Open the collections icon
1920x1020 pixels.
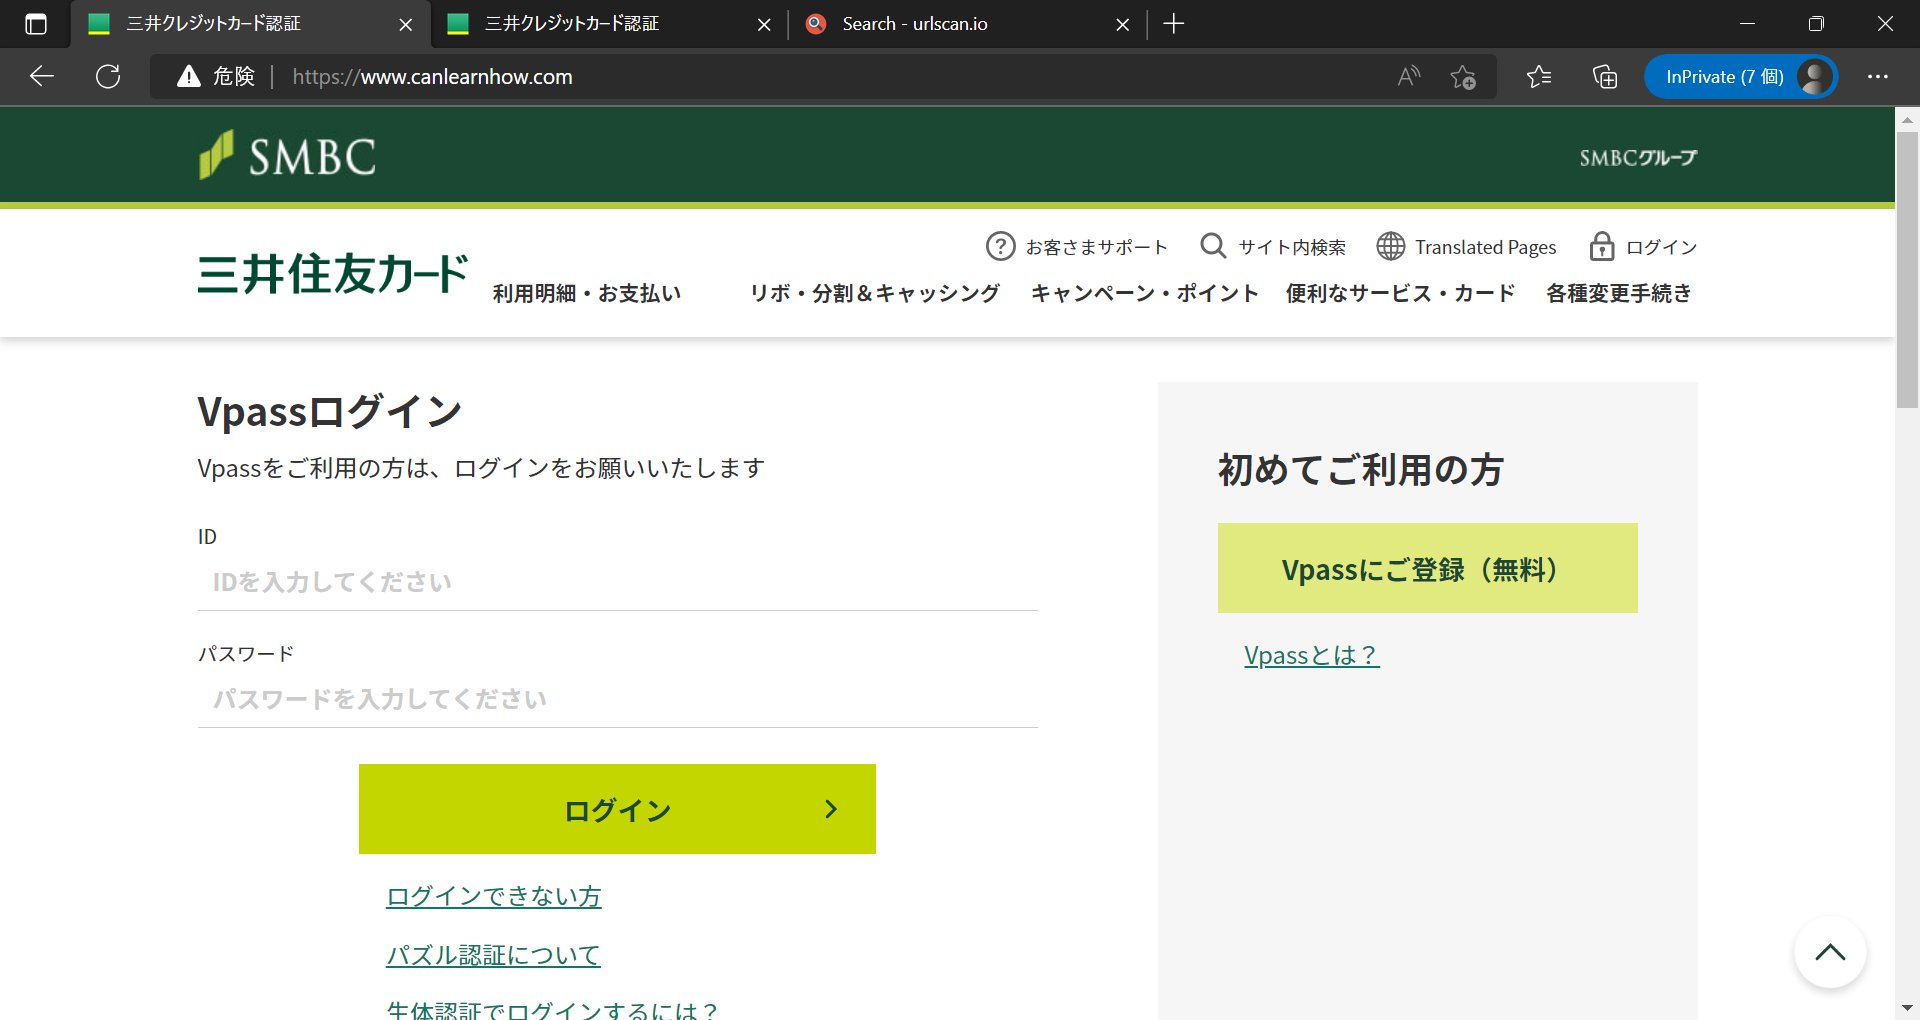tap(1605, 76)
